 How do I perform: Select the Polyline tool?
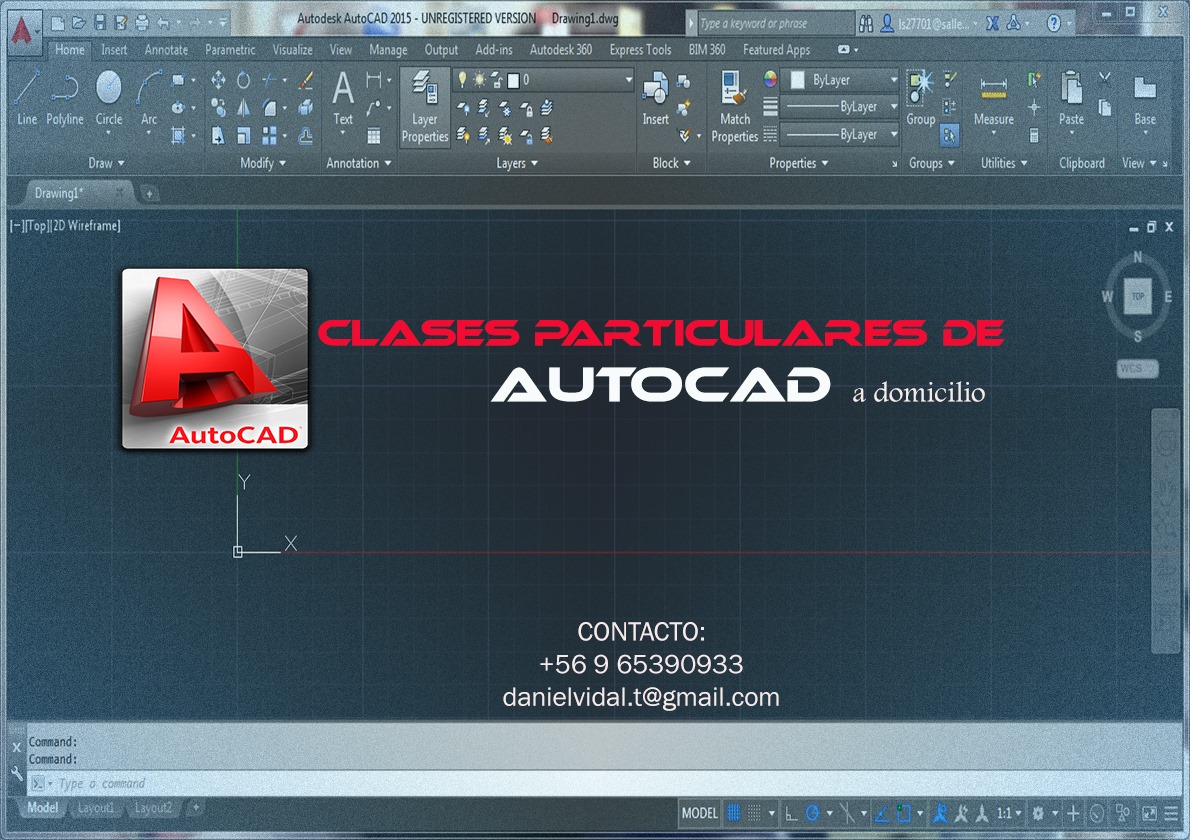point(65,98)
